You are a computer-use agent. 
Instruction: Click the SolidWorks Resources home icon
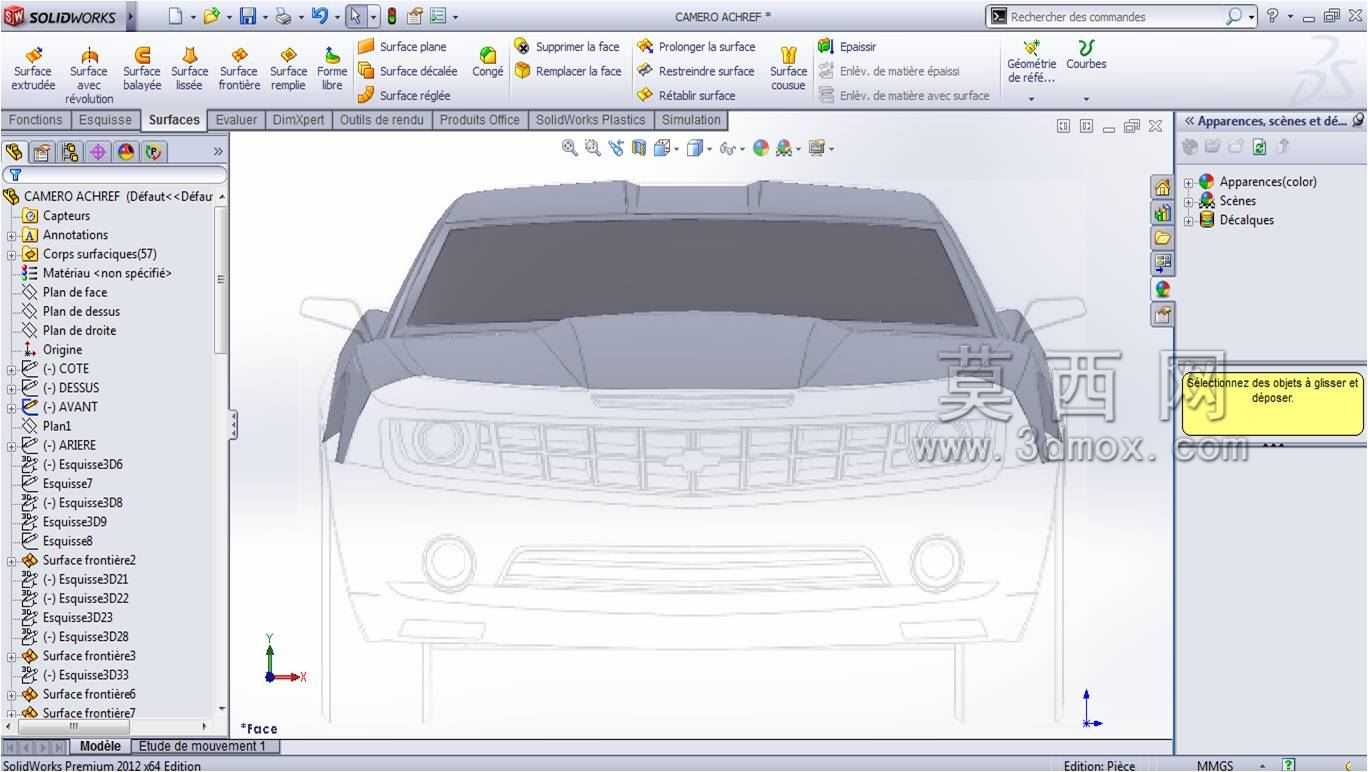tap(1162, 187)
